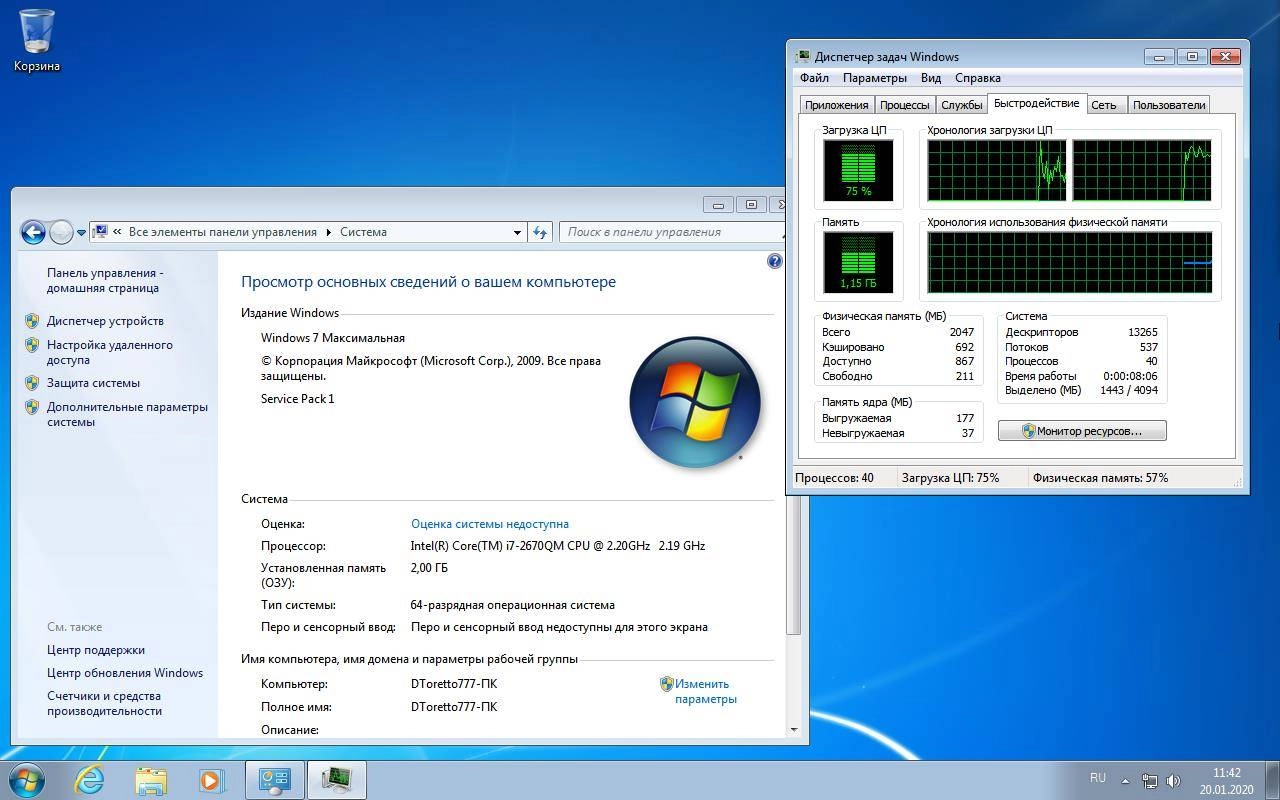
Task: Switch to the Процессы tab
Action: [905, 105]
